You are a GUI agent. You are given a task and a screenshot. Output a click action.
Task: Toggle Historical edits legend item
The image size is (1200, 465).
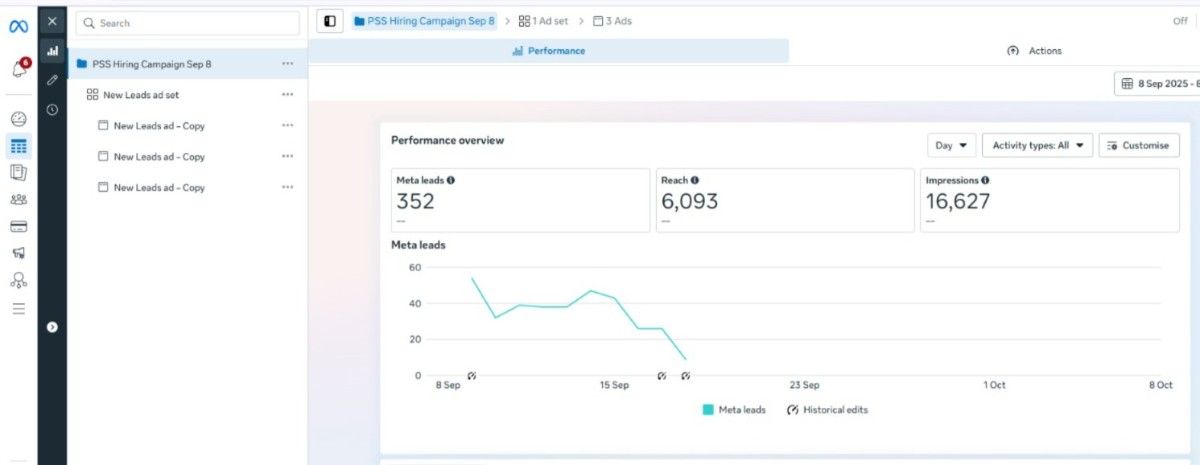tap(828, 410)
